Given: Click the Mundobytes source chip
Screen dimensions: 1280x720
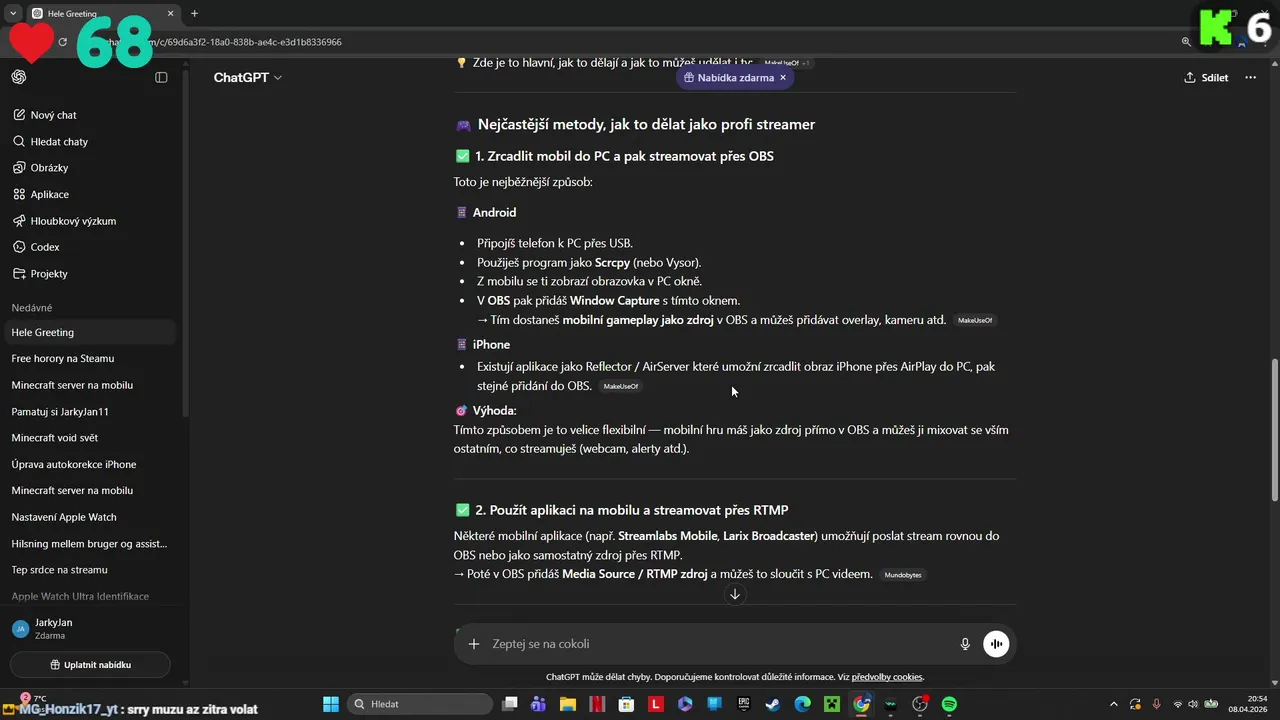Looking at the screenshot, I should click(902, 575).
